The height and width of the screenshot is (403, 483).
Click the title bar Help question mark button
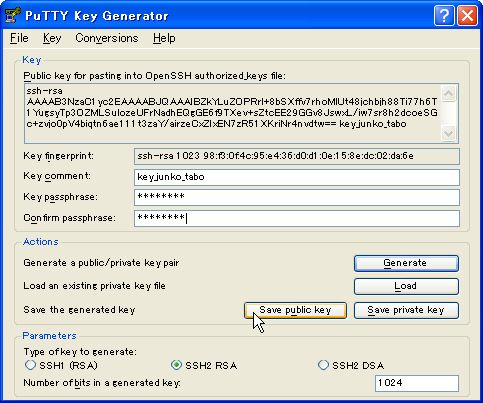pos(444,15)
